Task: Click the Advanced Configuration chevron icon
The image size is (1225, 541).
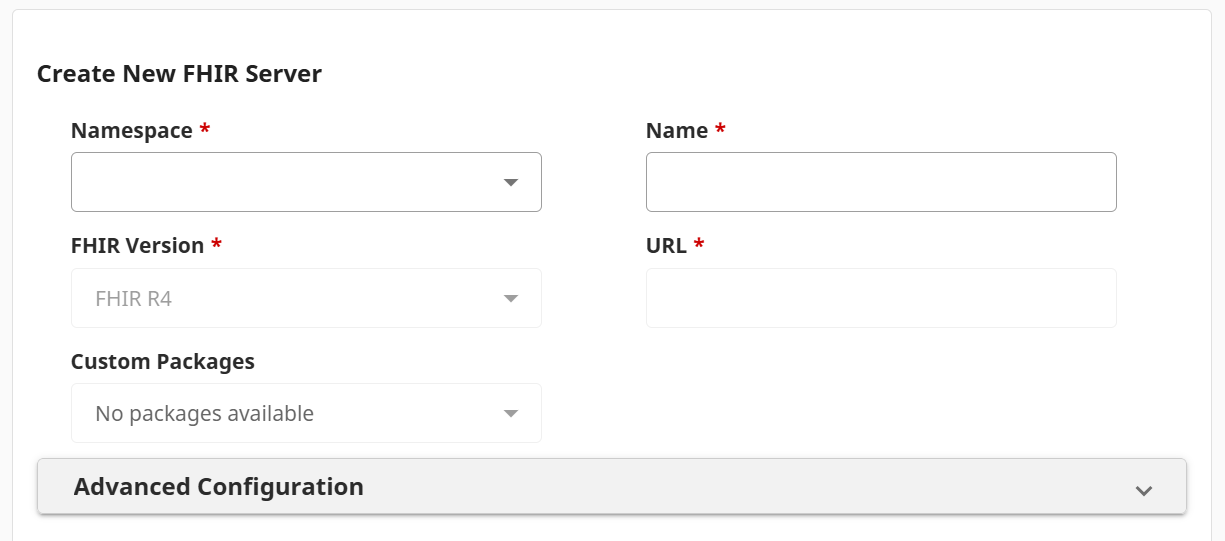Action: (x=1144, y=490)
